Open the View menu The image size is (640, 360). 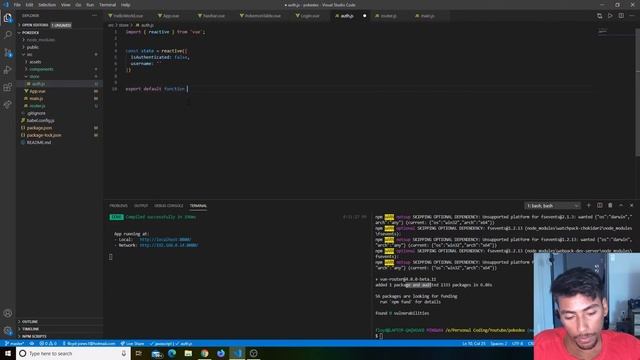(65, 5)
